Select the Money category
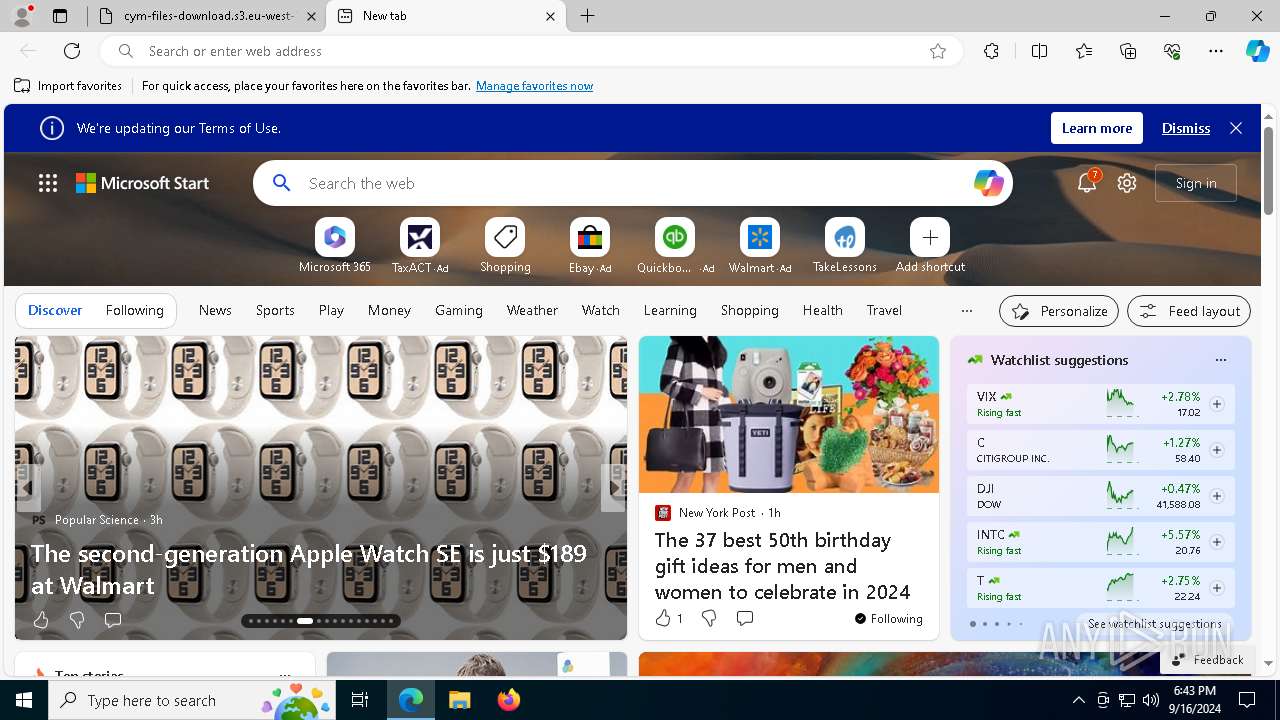 point(389,311)
